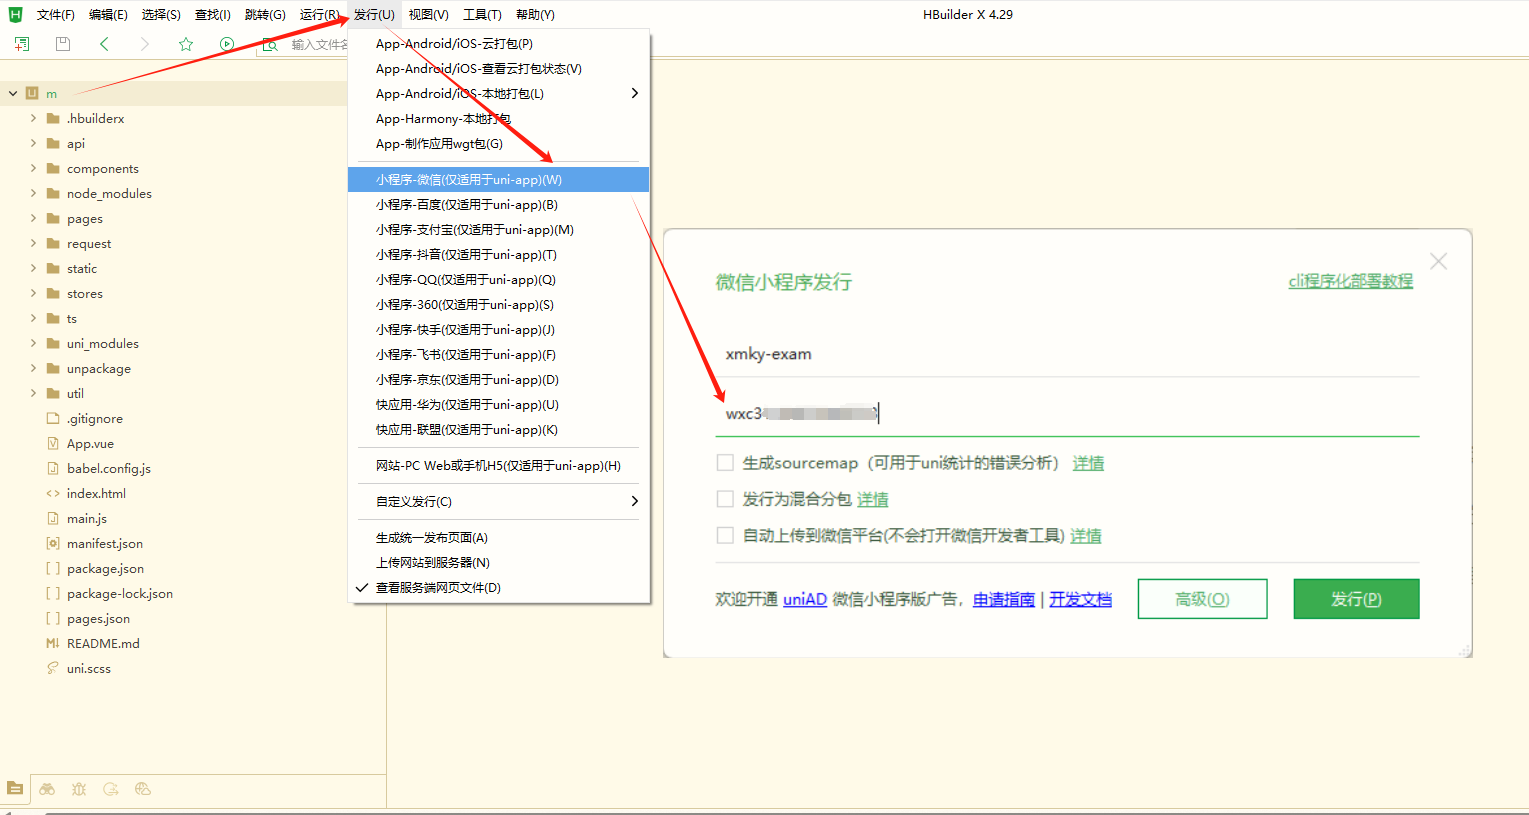Screen dimensions: 1529x815
Task: Click the 高级(O) button
Action: (x=1202, y=599)
